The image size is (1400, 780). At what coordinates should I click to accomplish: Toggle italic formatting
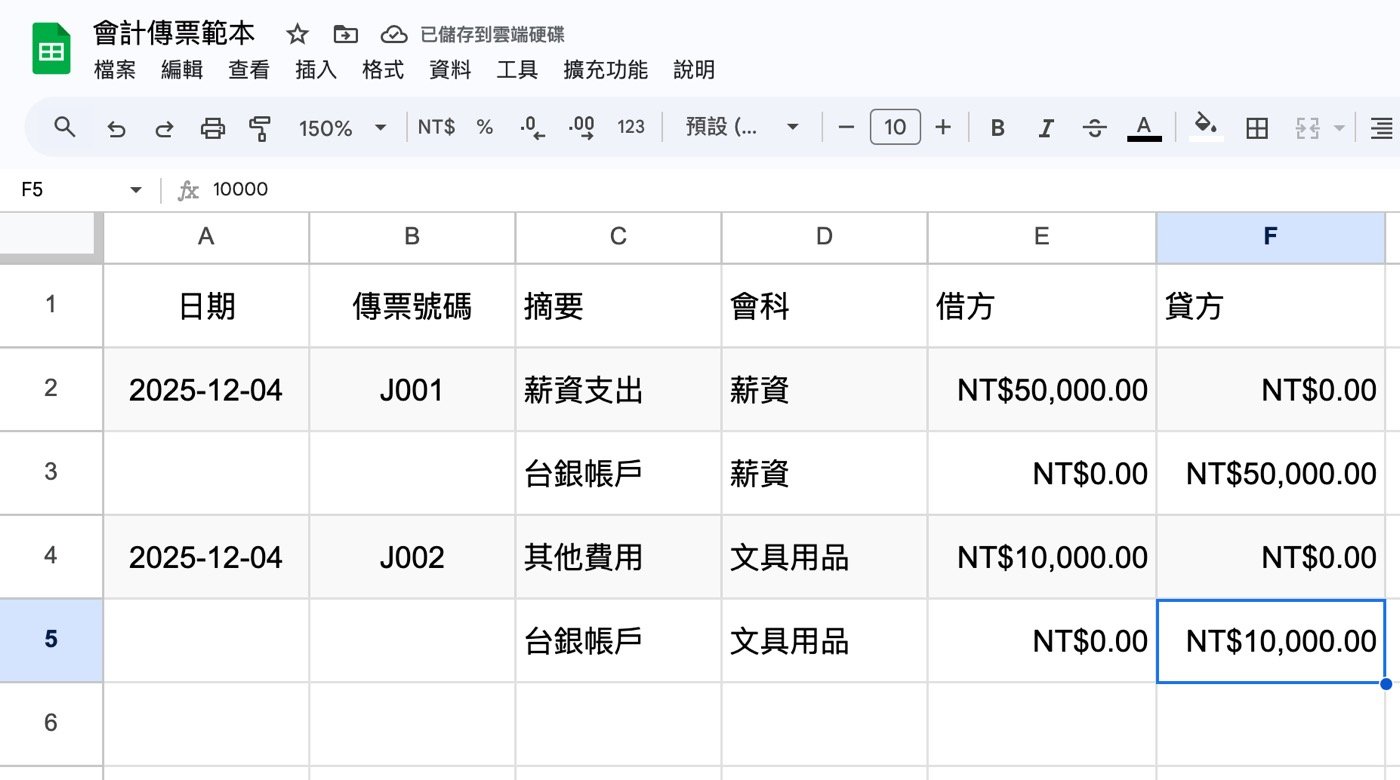(1046, 128)
